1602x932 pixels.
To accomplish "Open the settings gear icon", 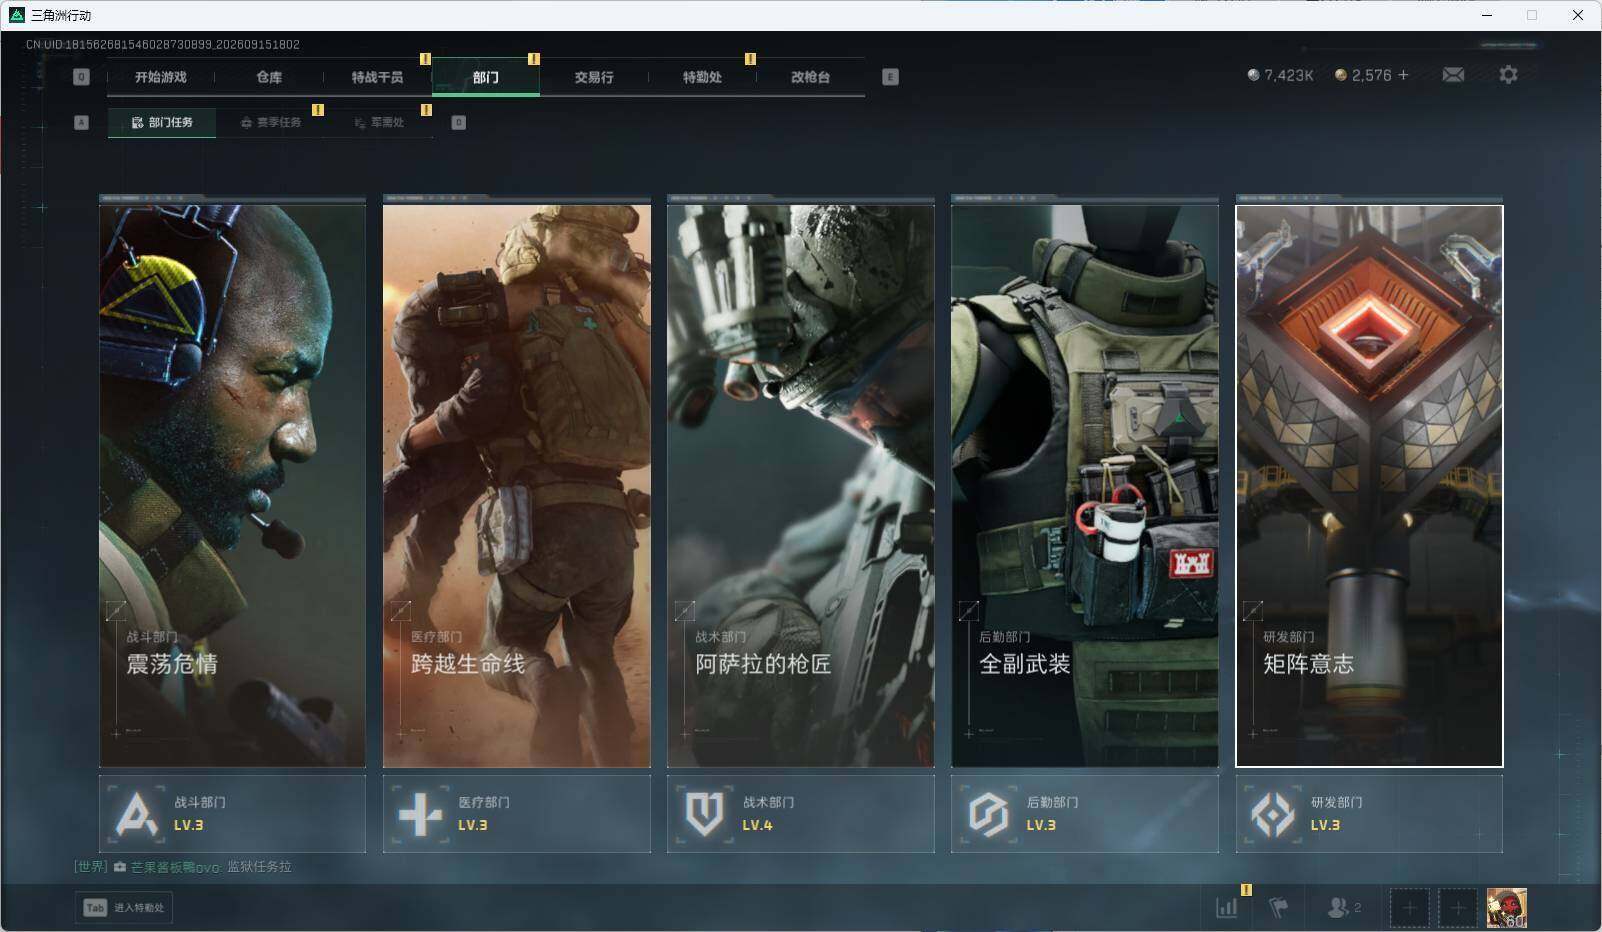I will click(x=1508, y=75).
